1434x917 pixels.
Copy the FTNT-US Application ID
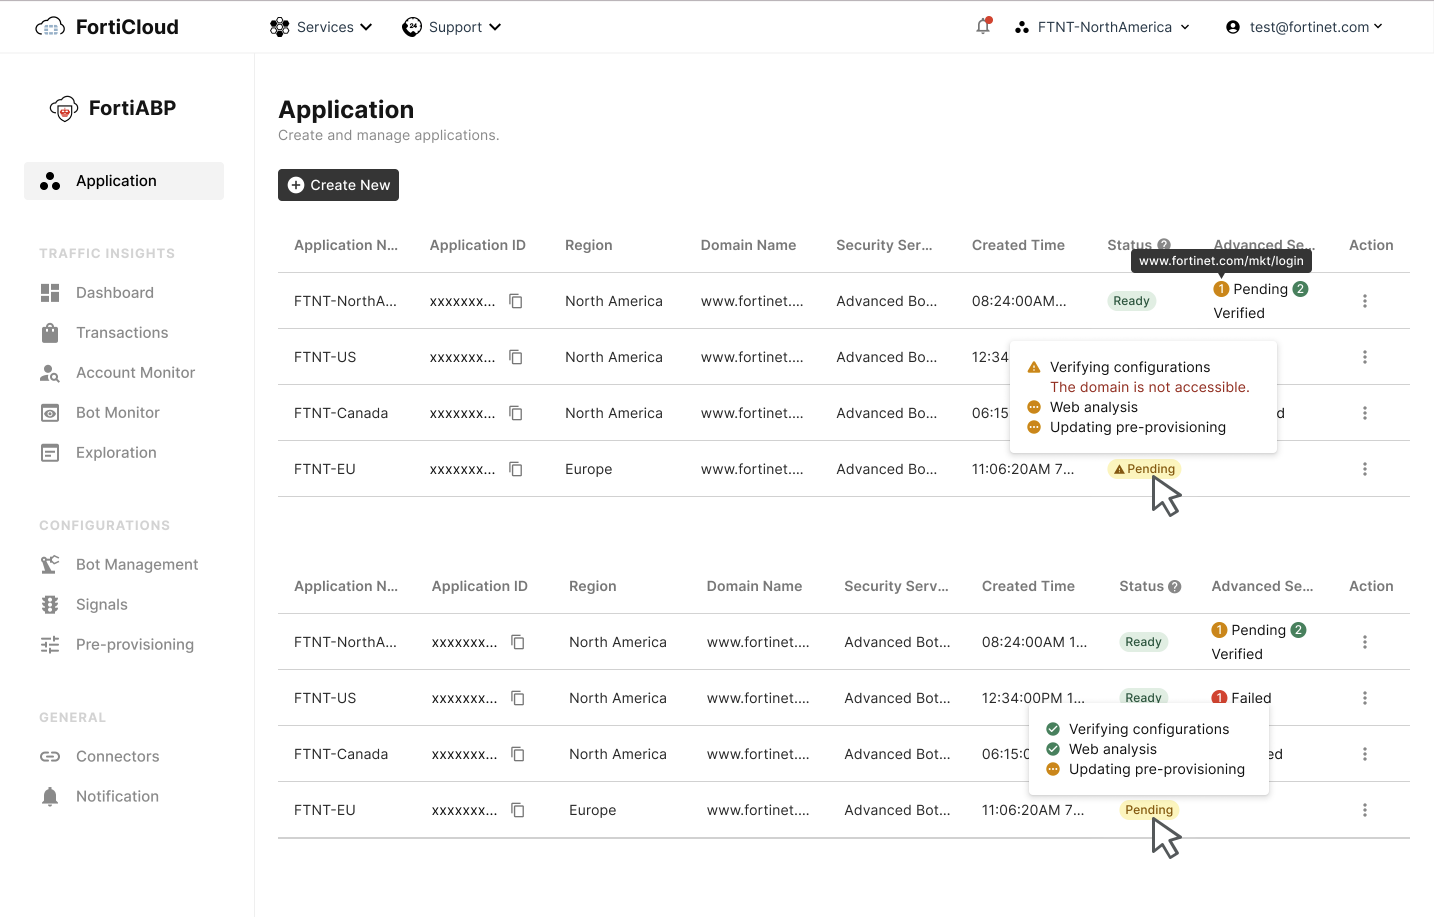[x=516, y=357]
